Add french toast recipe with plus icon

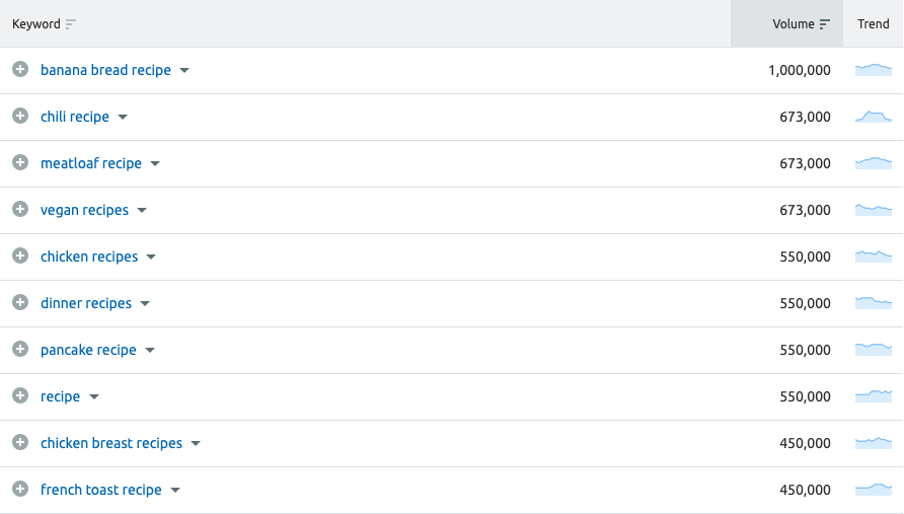point(20,489)
